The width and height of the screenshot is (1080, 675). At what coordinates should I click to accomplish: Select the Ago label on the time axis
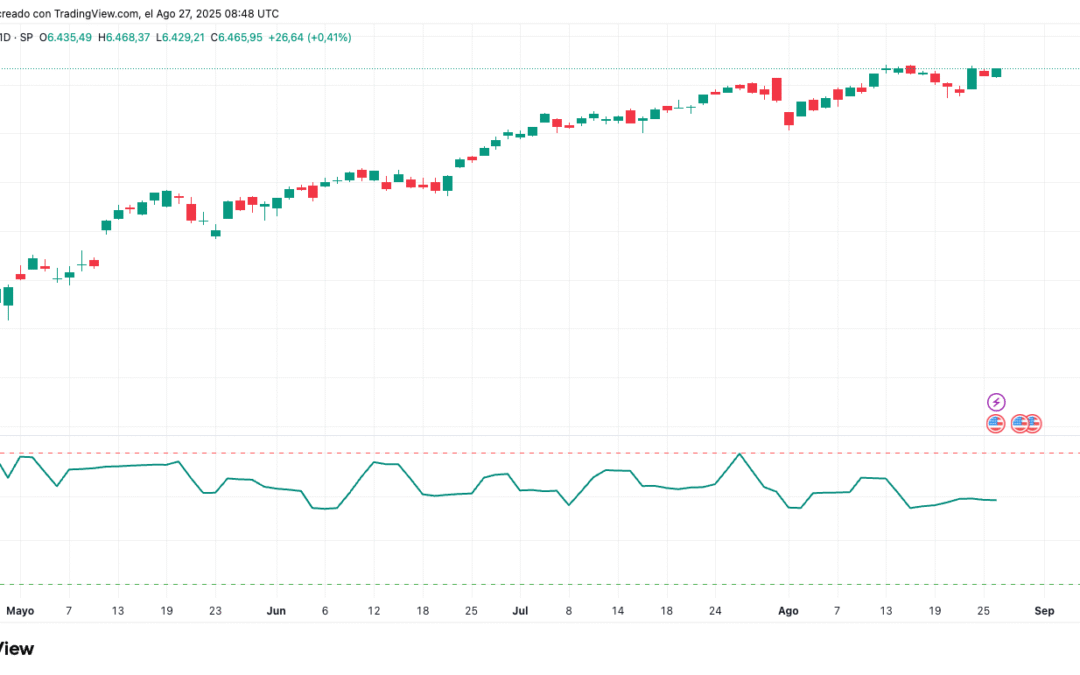coord(788,610)
